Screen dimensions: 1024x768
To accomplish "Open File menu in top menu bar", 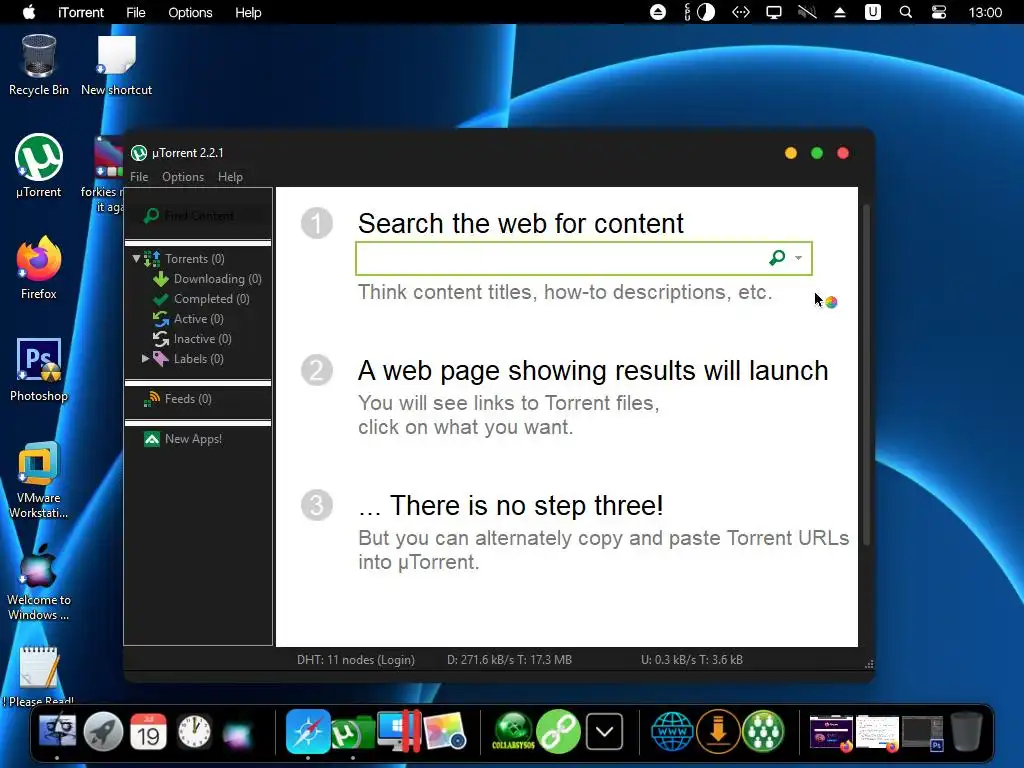I will (x=135, y=12).
